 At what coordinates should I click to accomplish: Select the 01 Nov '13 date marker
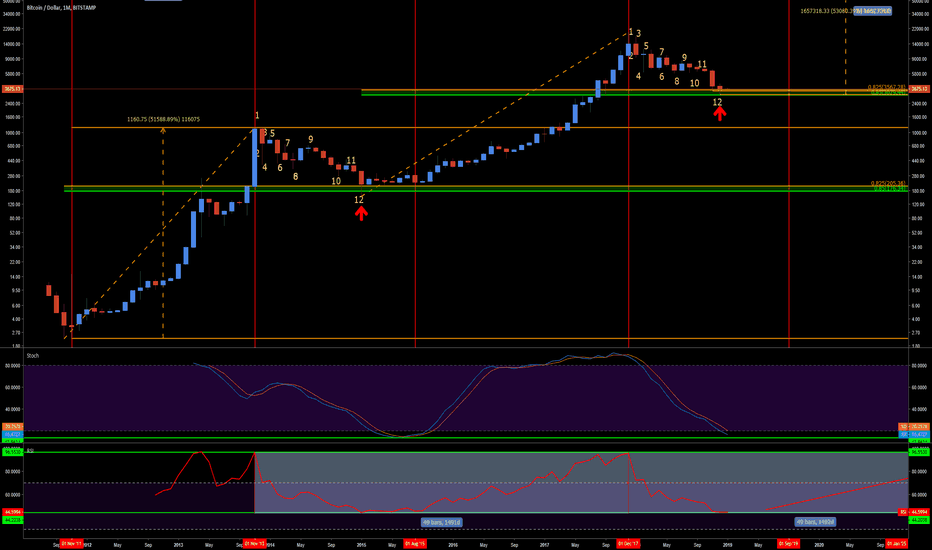(x=254, y=543)
